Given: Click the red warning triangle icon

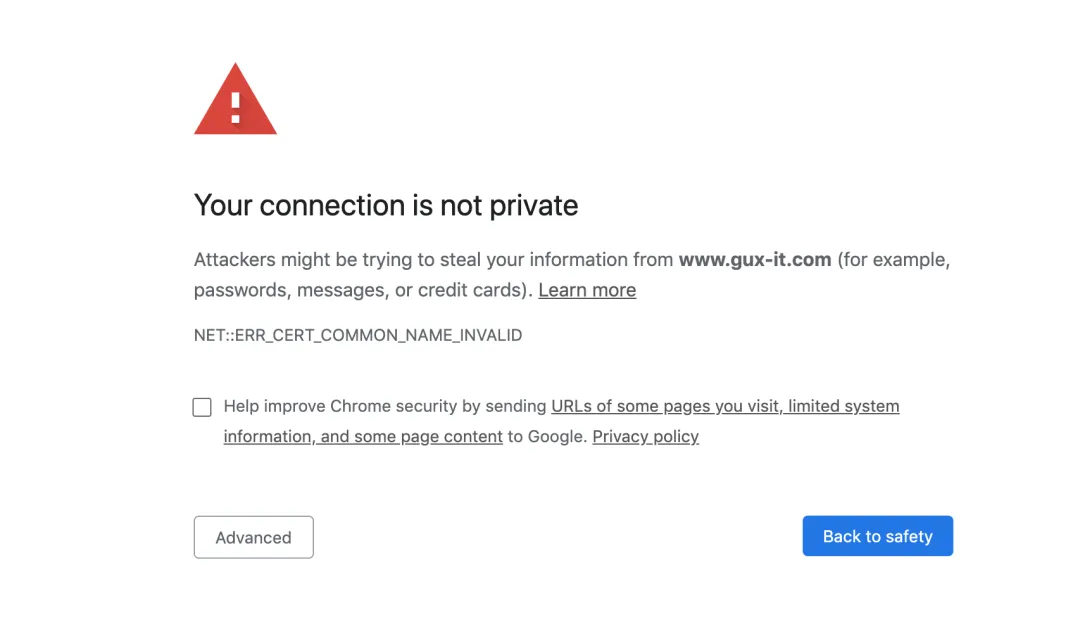Looking at the screenshot, I should 236,99.
